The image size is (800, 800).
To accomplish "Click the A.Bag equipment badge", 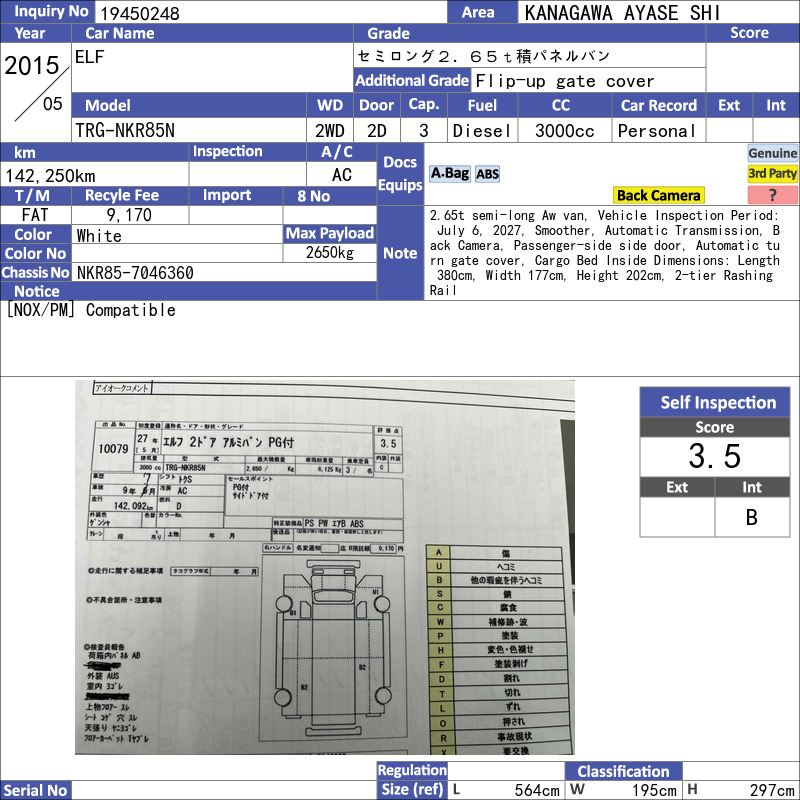I will (449, 174).
